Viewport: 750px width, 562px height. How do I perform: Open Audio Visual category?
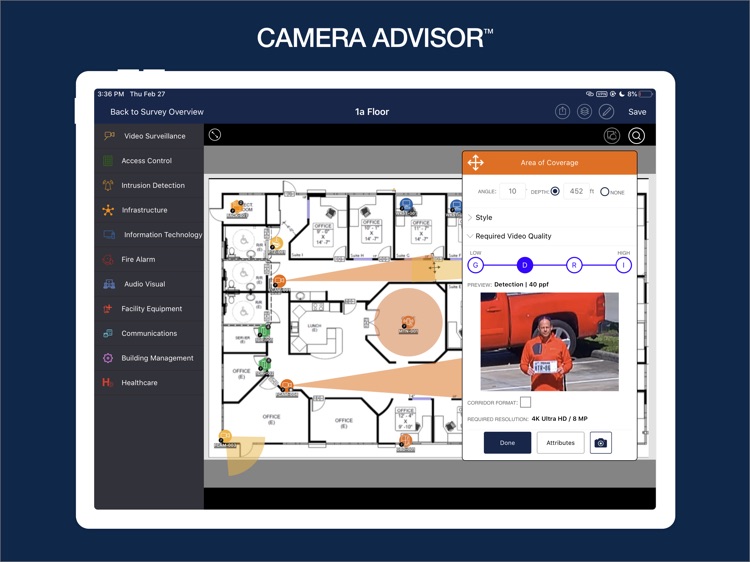149,284
